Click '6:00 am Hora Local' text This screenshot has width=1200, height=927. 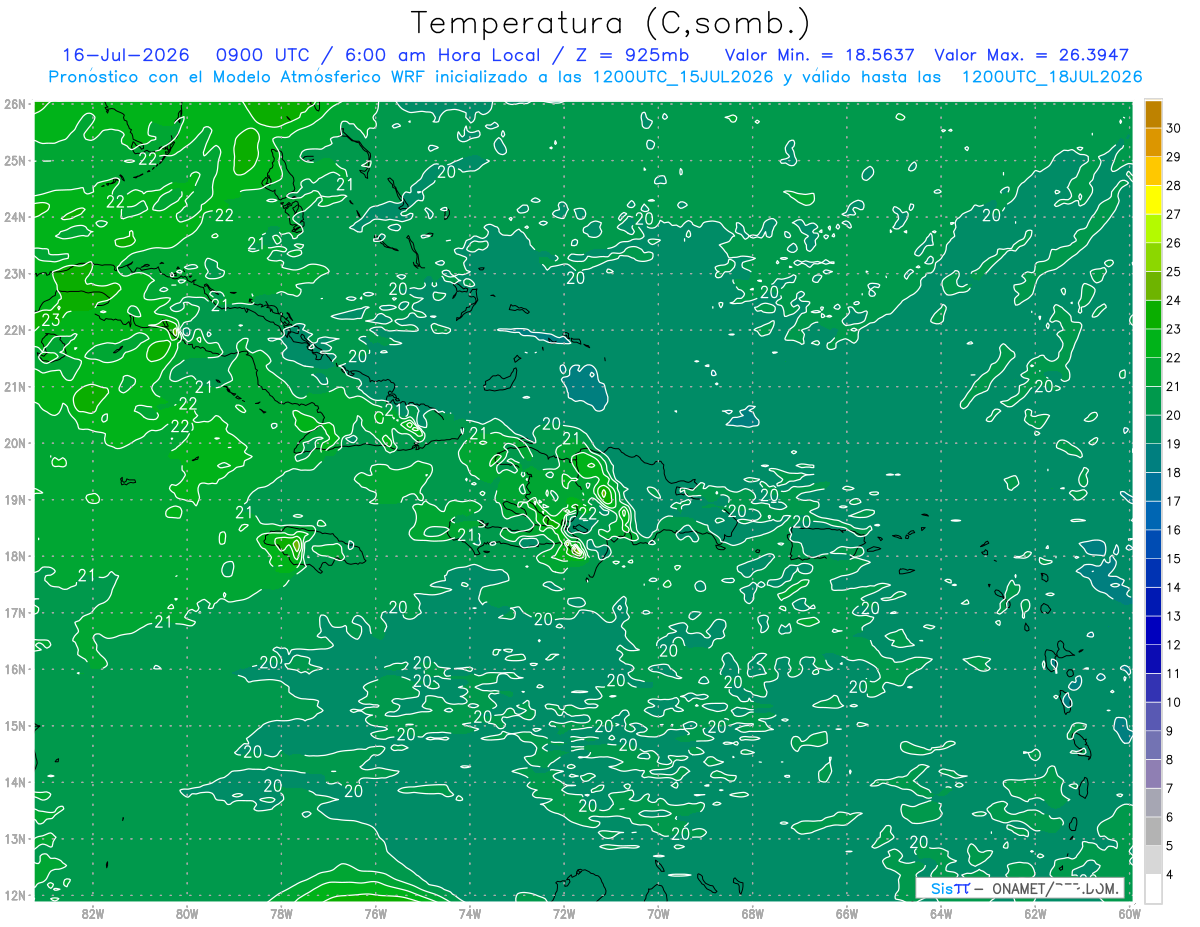[x=442, y=55]
